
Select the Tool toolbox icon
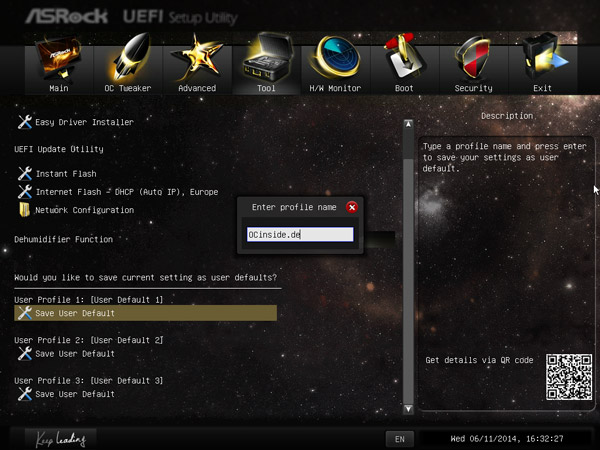(x=267, y=57)
